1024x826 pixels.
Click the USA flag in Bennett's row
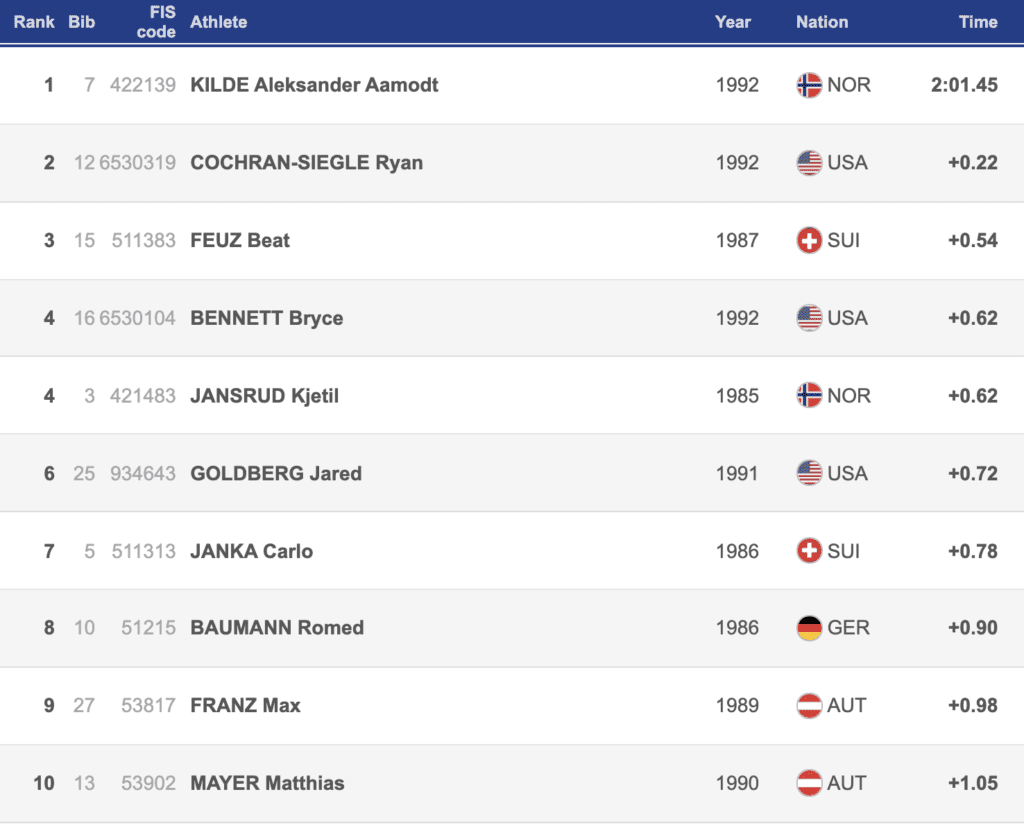click(809, 318)
